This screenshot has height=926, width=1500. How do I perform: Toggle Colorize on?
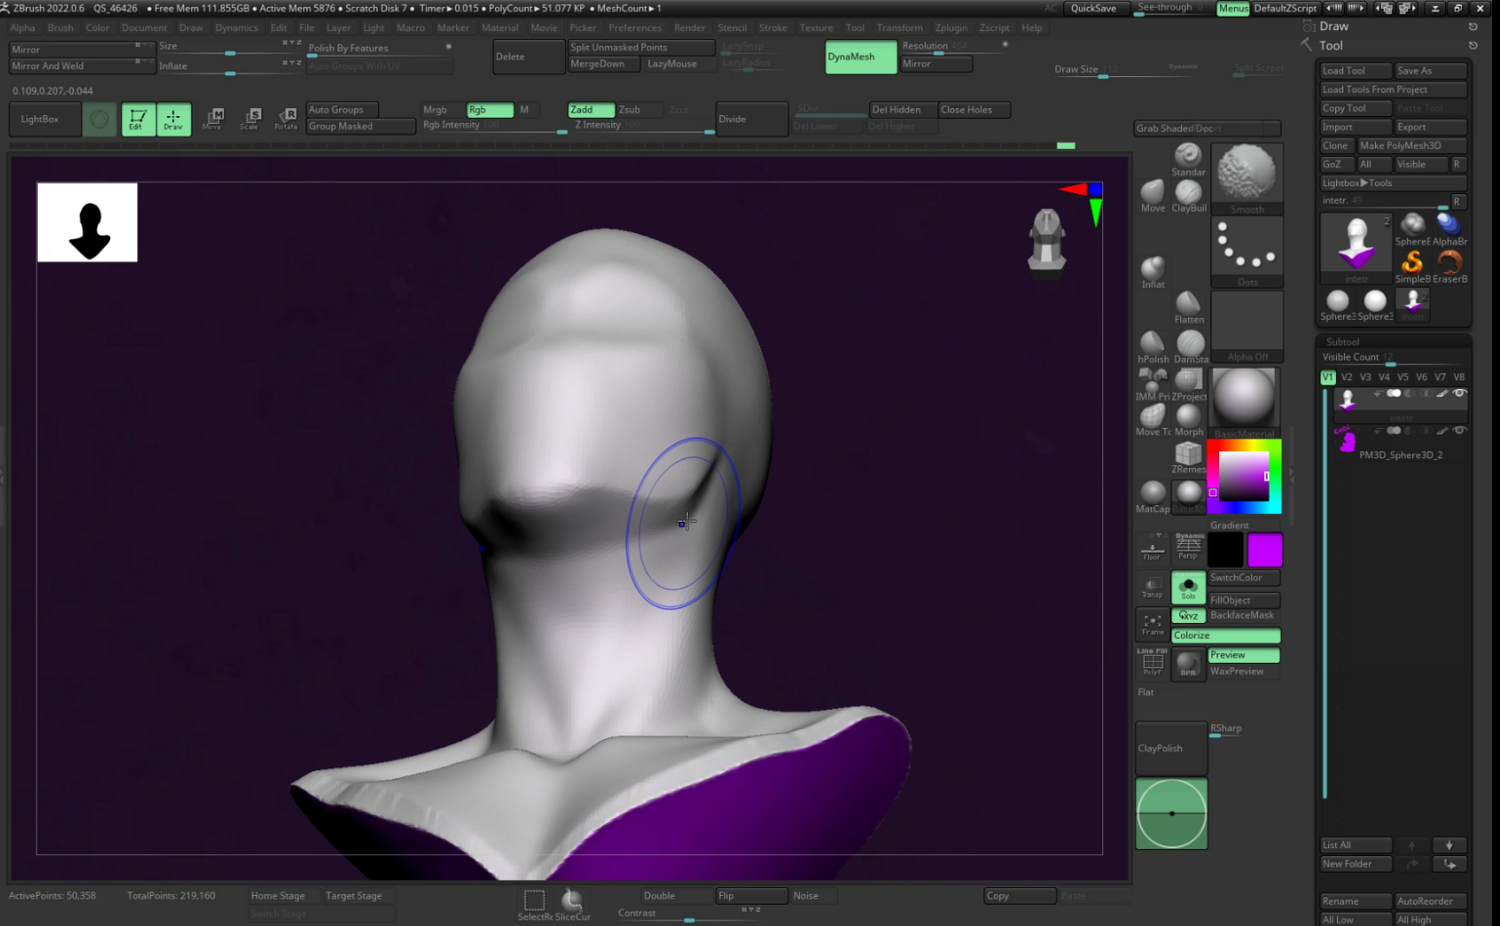1226,636
